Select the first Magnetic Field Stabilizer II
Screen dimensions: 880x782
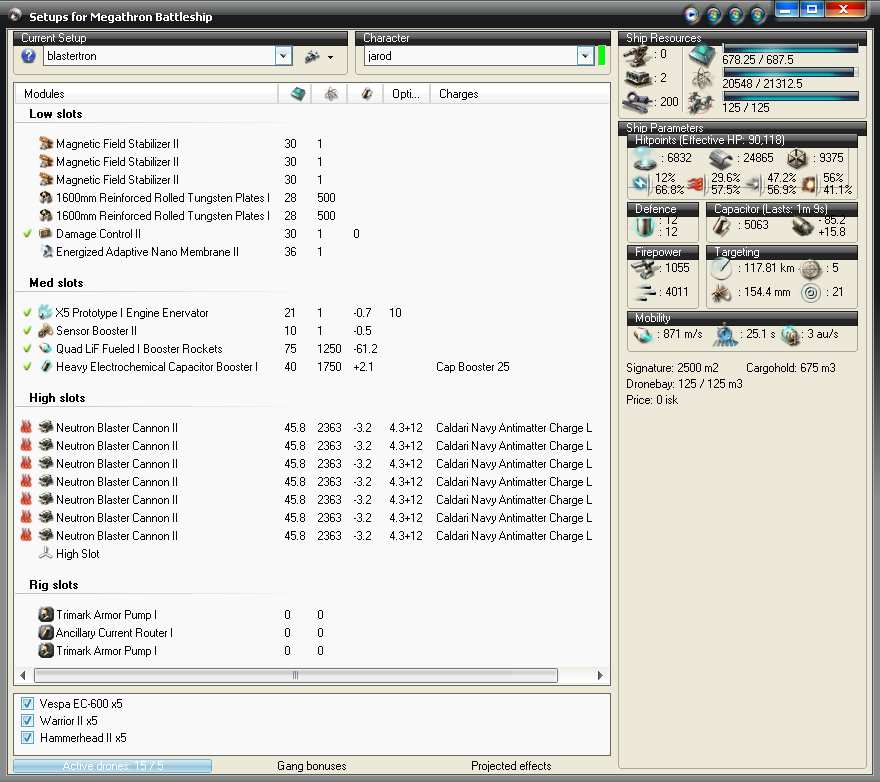point(117,144)
